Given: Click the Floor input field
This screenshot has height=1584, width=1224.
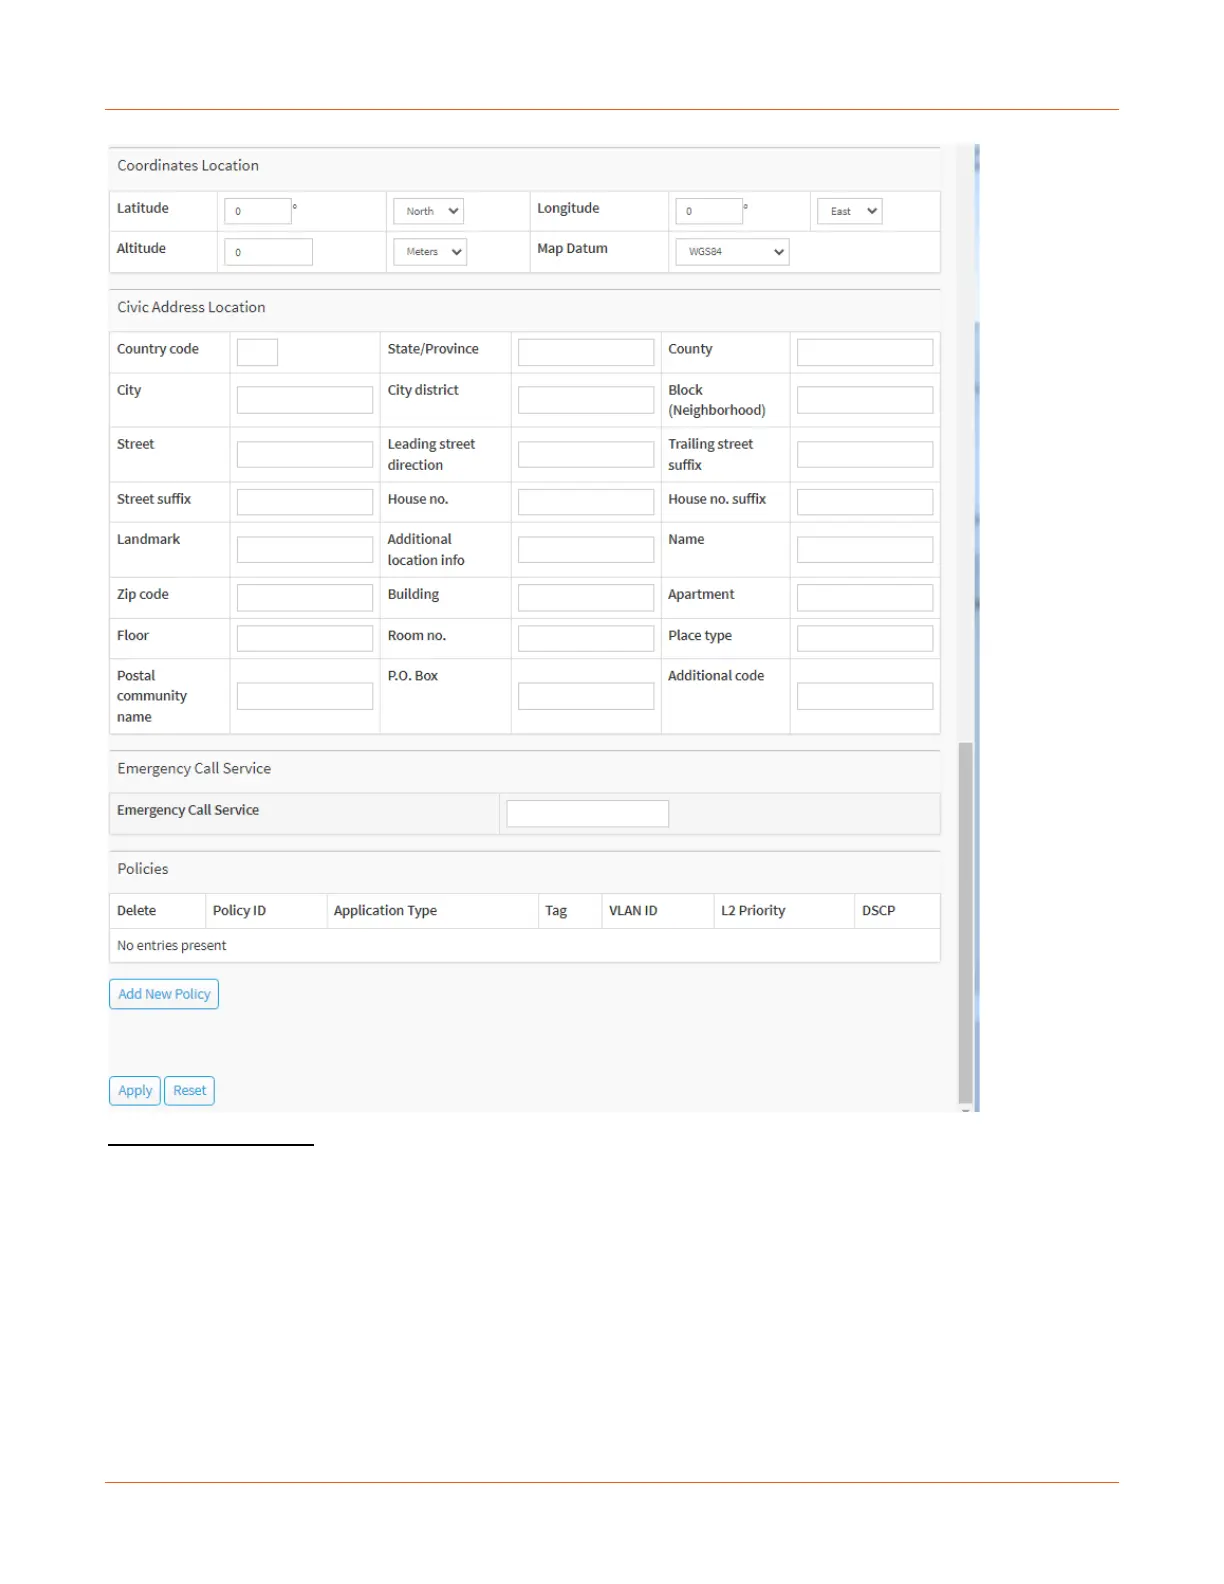Looking at the screenshot, I should (305, 638).
